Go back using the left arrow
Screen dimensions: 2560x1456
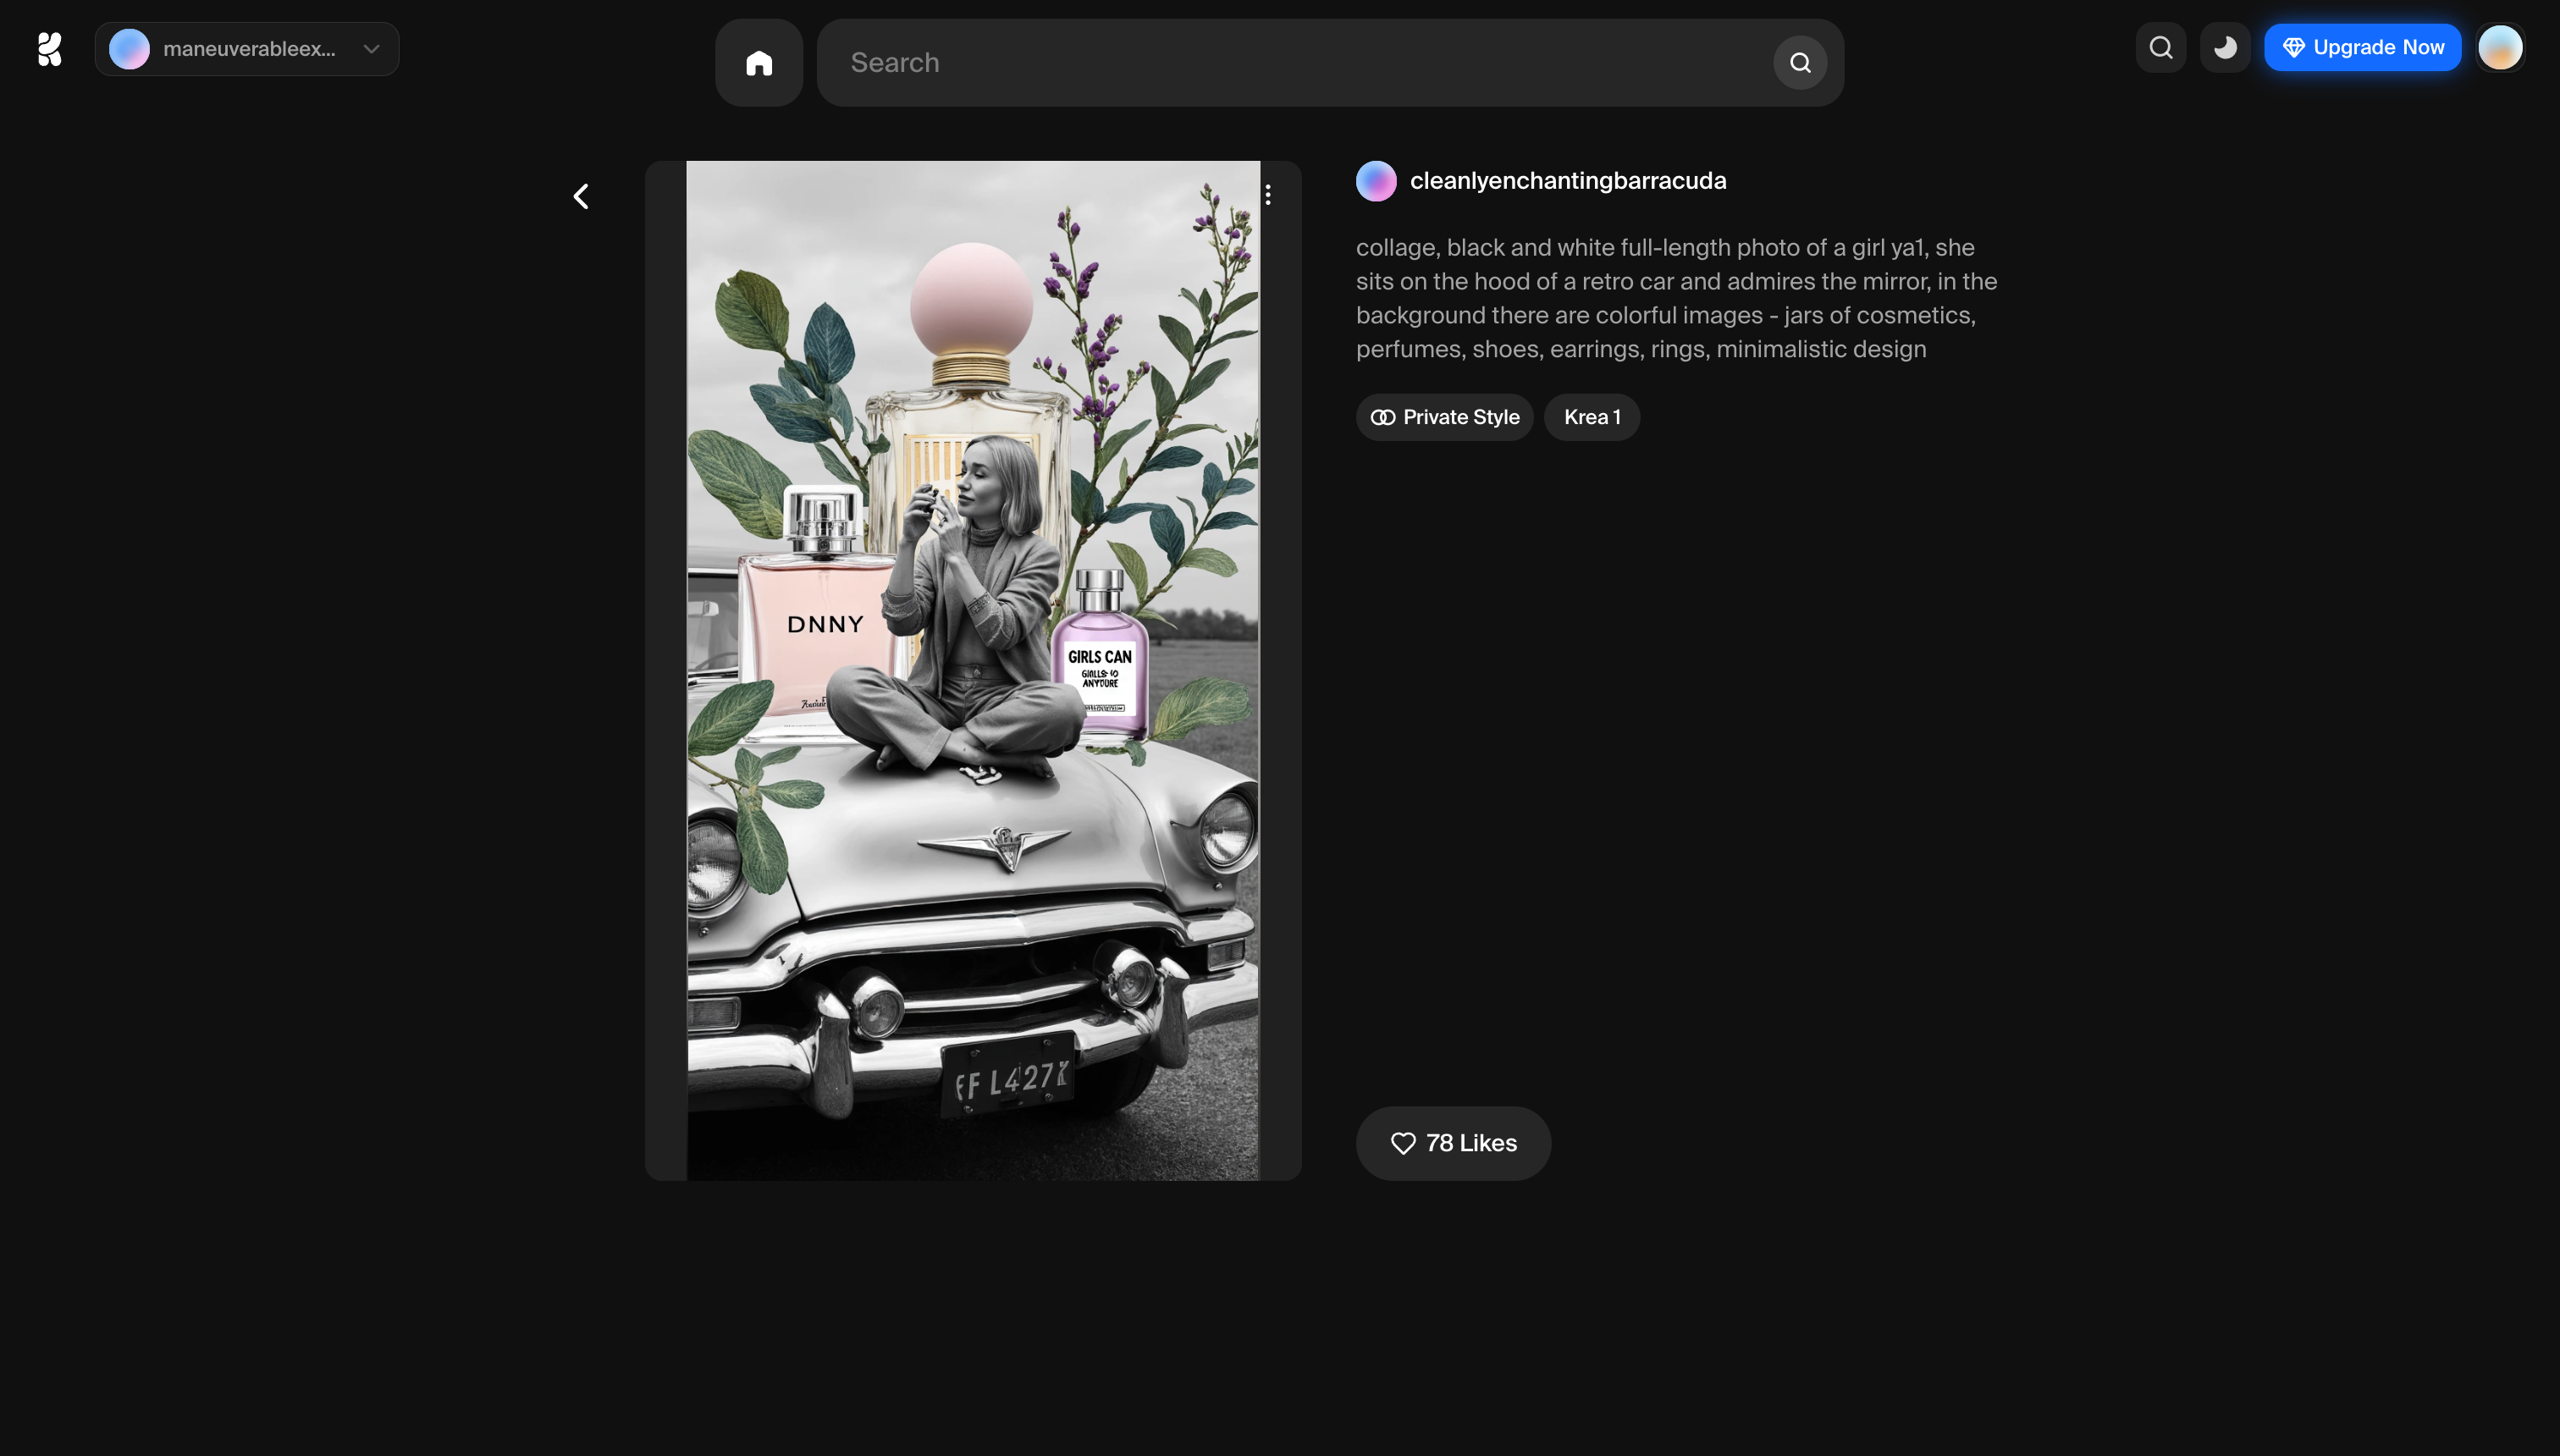pyautogui.click(x=581, y=197)
